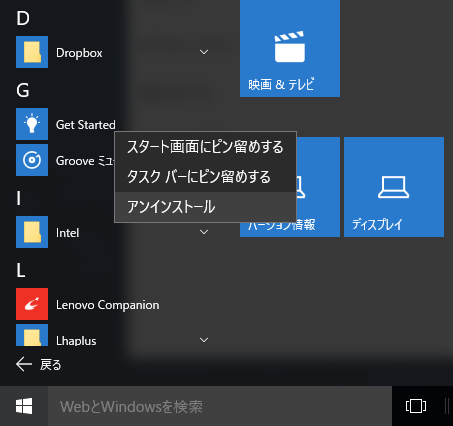The height and width of the screenshot is (426, 453).
Task: Choose アンインストール from the context menu
Action: click(205, 207)
